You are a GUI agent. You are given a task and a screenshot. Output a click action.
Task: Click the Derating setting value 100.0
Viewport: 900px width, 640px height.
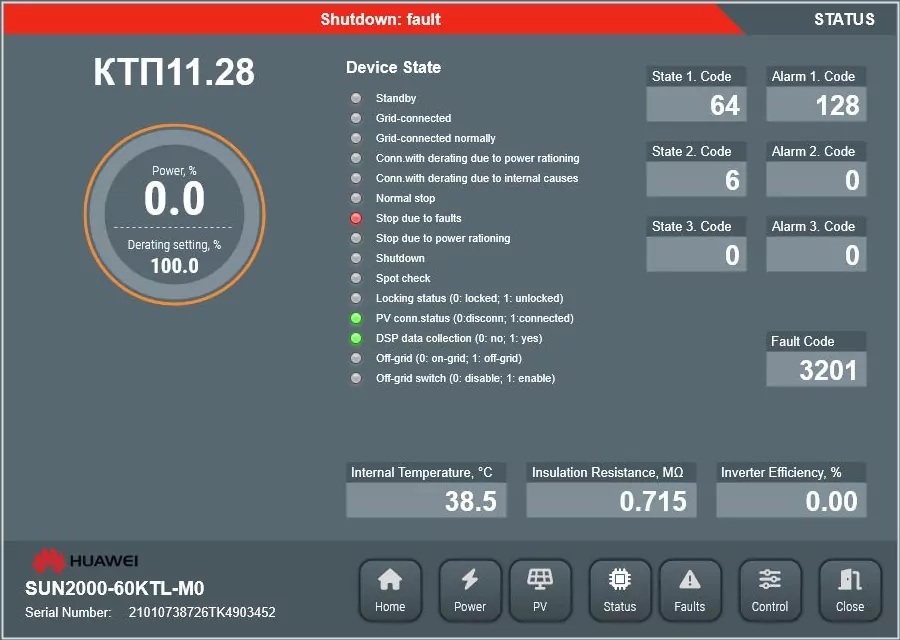click(174, 266)
